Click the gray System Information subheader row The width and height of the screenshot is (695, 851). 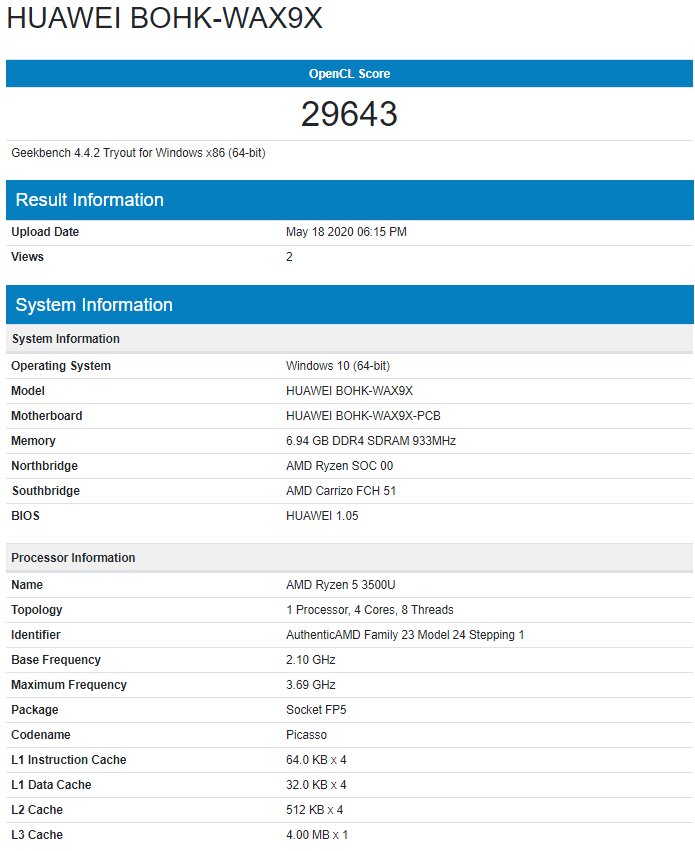click(349, 339)
